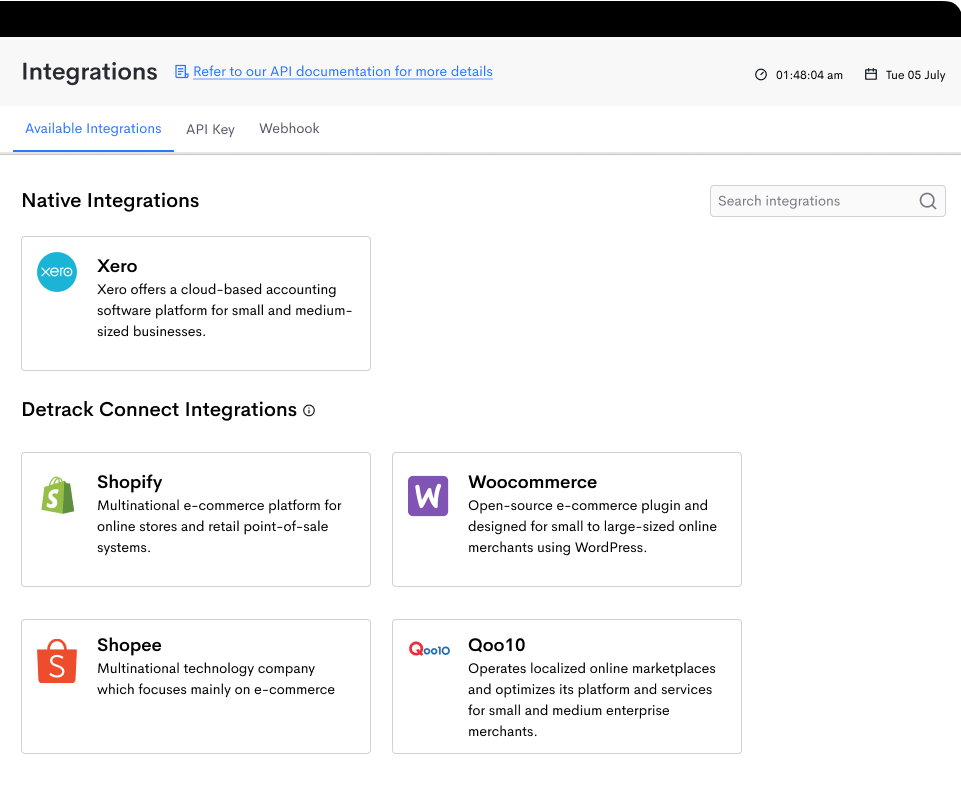Click the clock icon next to time
Image resolution: width=961 pixels, height=787 pixels.
click(761, 75)
